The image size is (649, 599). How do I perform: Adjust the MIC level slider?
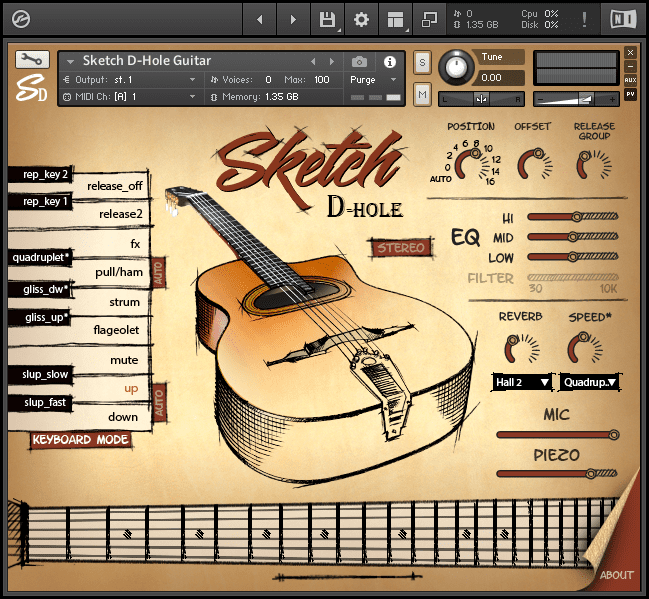coord(558,435)
